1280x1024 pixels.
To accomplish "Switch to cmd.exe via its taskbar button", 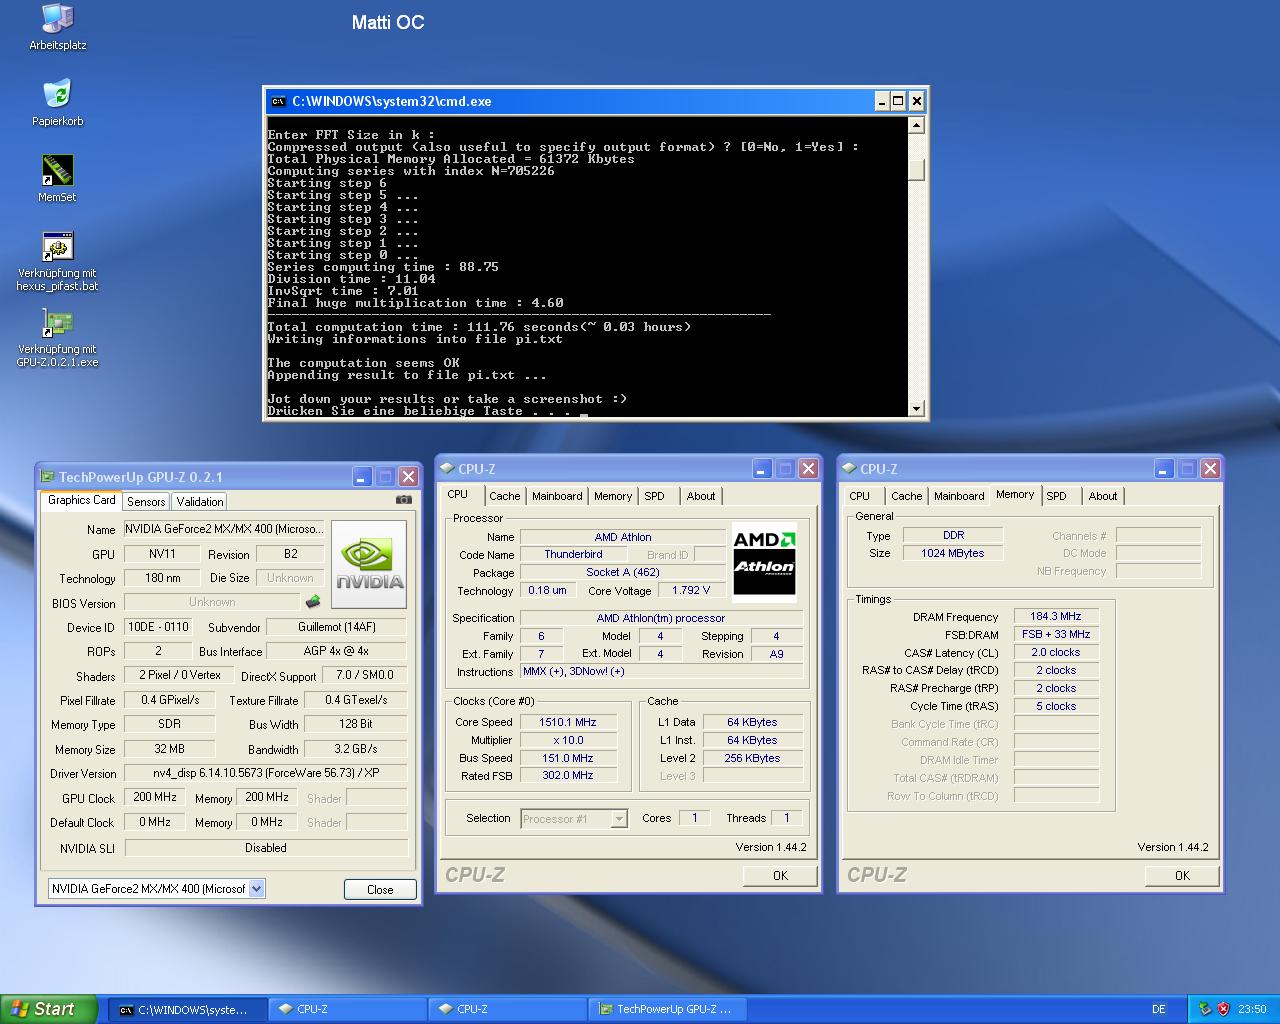I will pyautogui.click(x=188, y=1009).
